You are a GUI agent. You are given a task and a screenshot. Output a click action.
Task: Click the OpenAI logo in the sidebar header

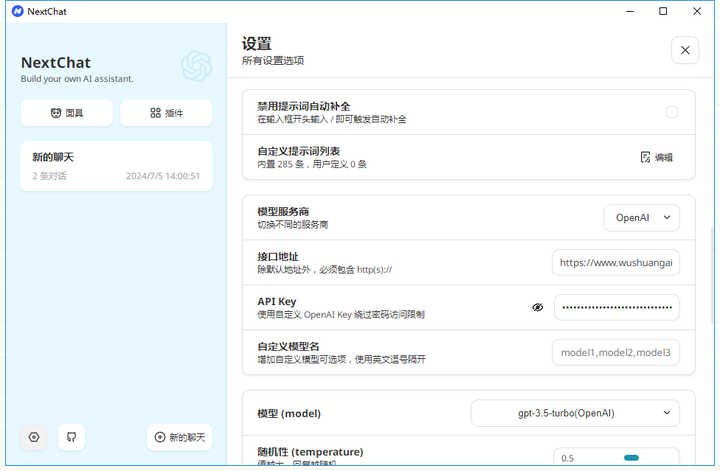(x=197, y=66)
